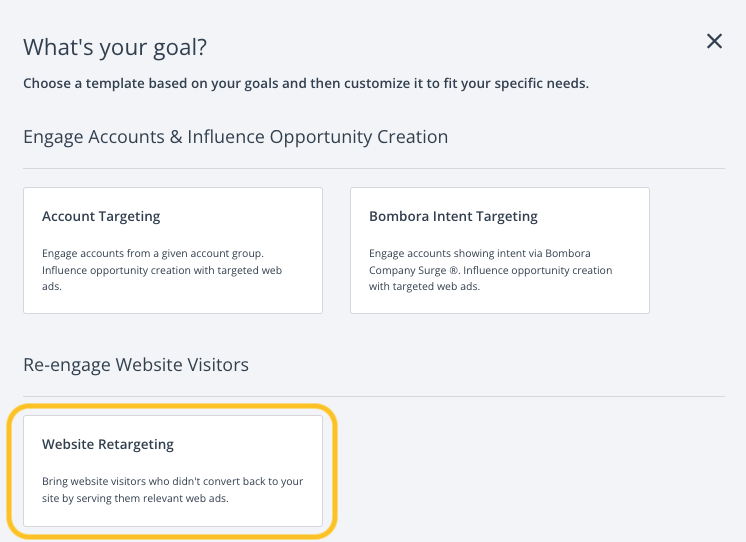This screenshot has width=746, height=542.
Task: Select the Account Targeting template card
Action: click(x=172, y=250)
